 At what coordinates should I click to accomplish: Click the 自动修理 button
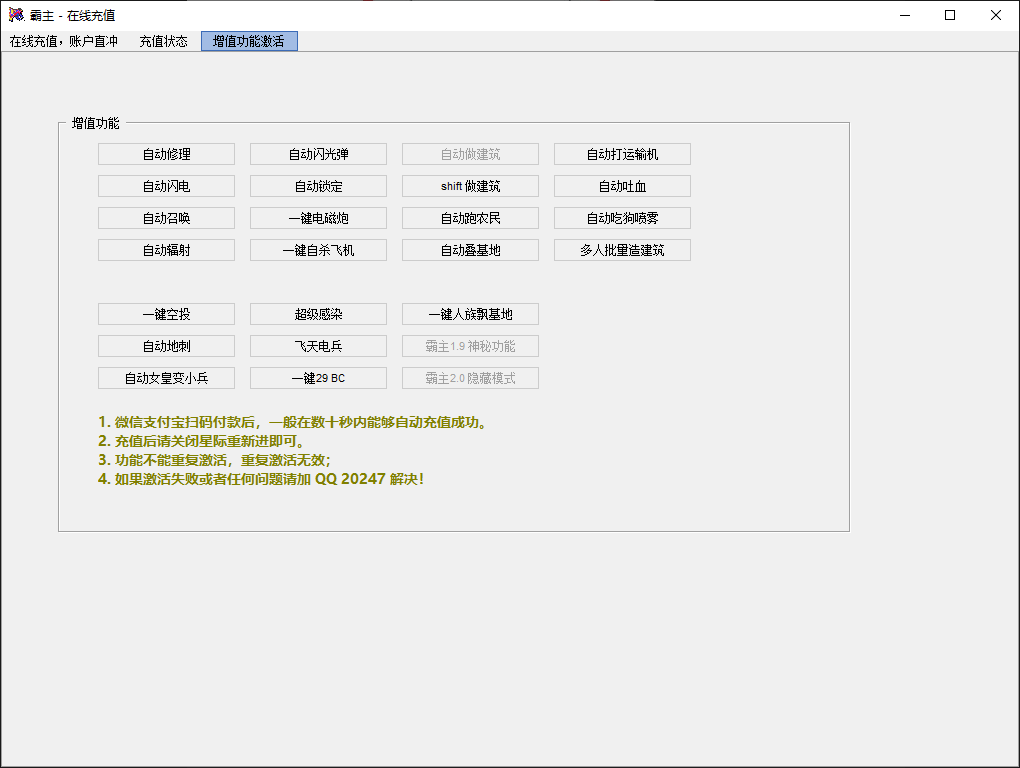click(166, 154)
